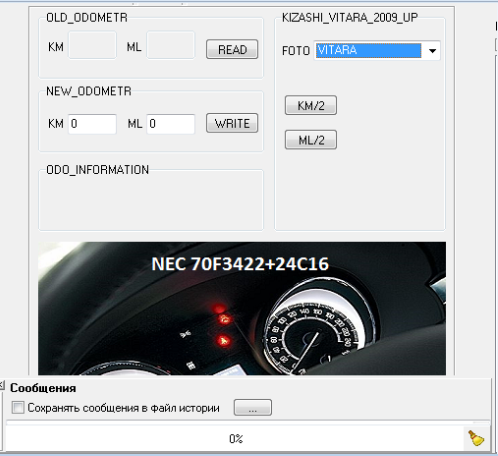498x456 pixels.
Task: Click the OLD_ODOMETR ML field
Action: [171, 46]
